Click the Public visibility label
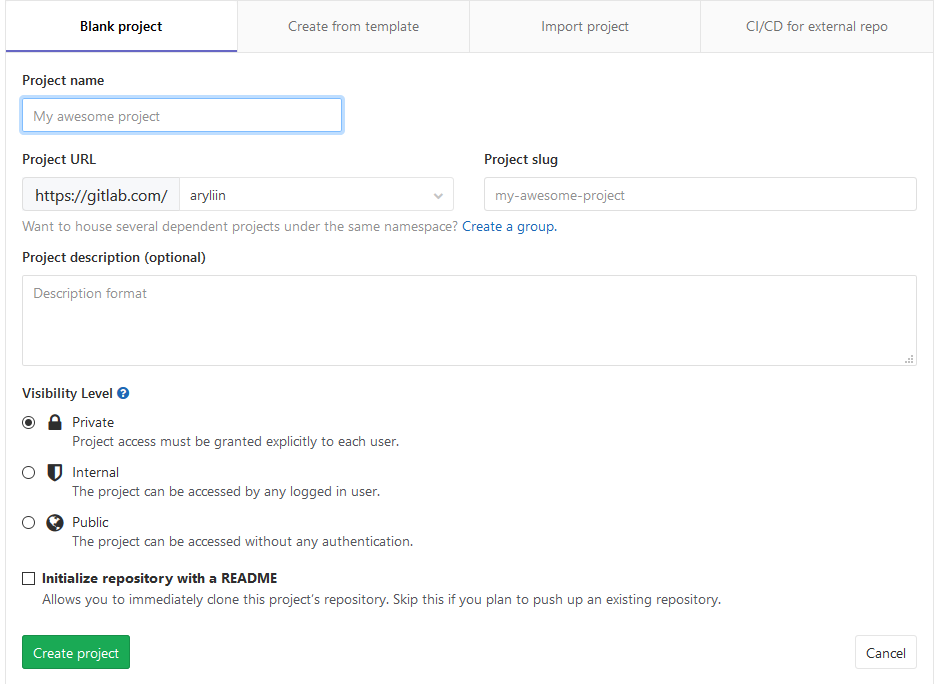Image resolution: width=942 pixels, height=684 pixels. click(90, 522)
